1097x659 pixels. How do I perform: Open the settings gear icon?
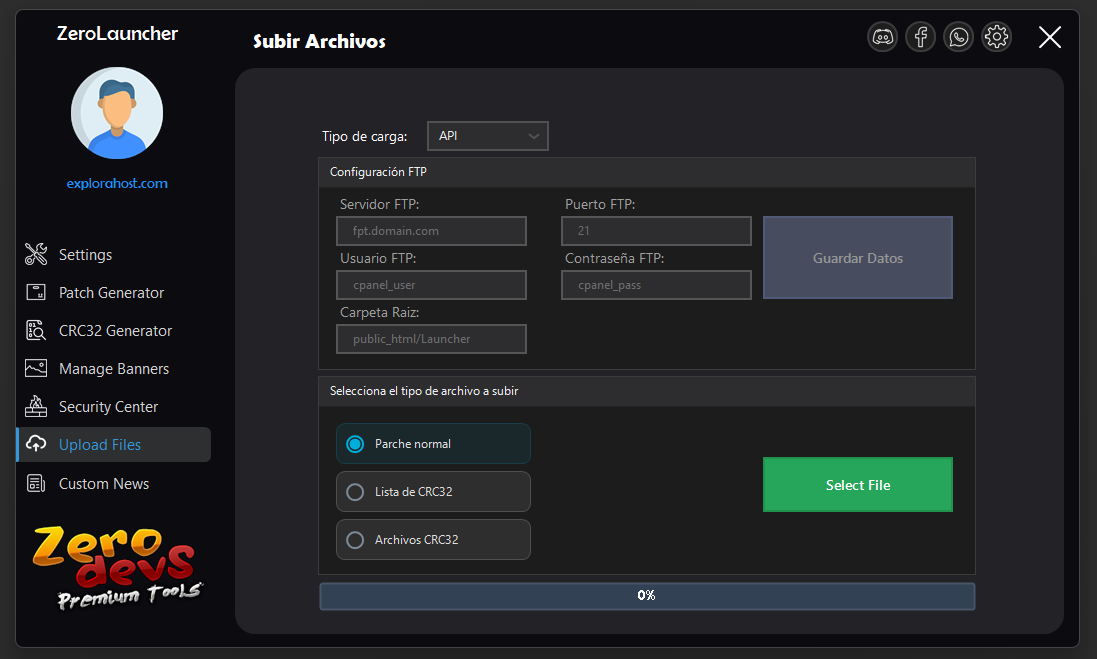tap(996, 37)
